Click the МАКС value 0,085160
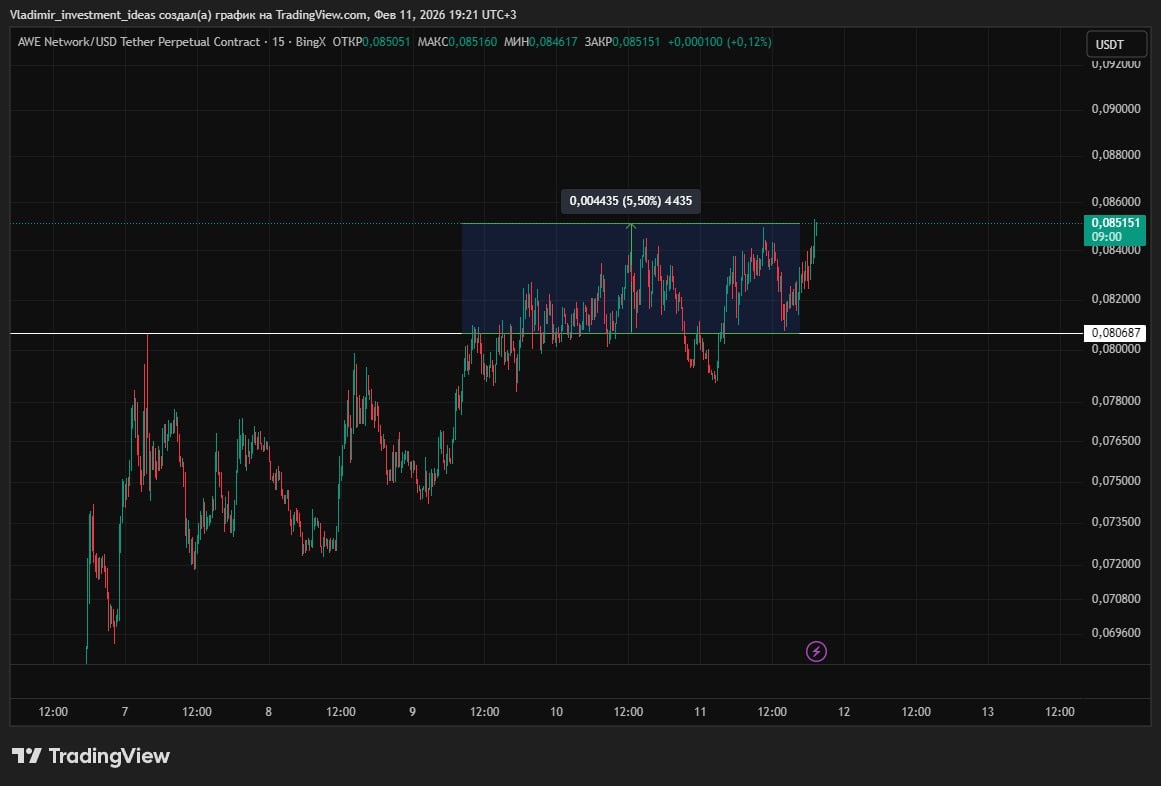 [x=472, y=42]
